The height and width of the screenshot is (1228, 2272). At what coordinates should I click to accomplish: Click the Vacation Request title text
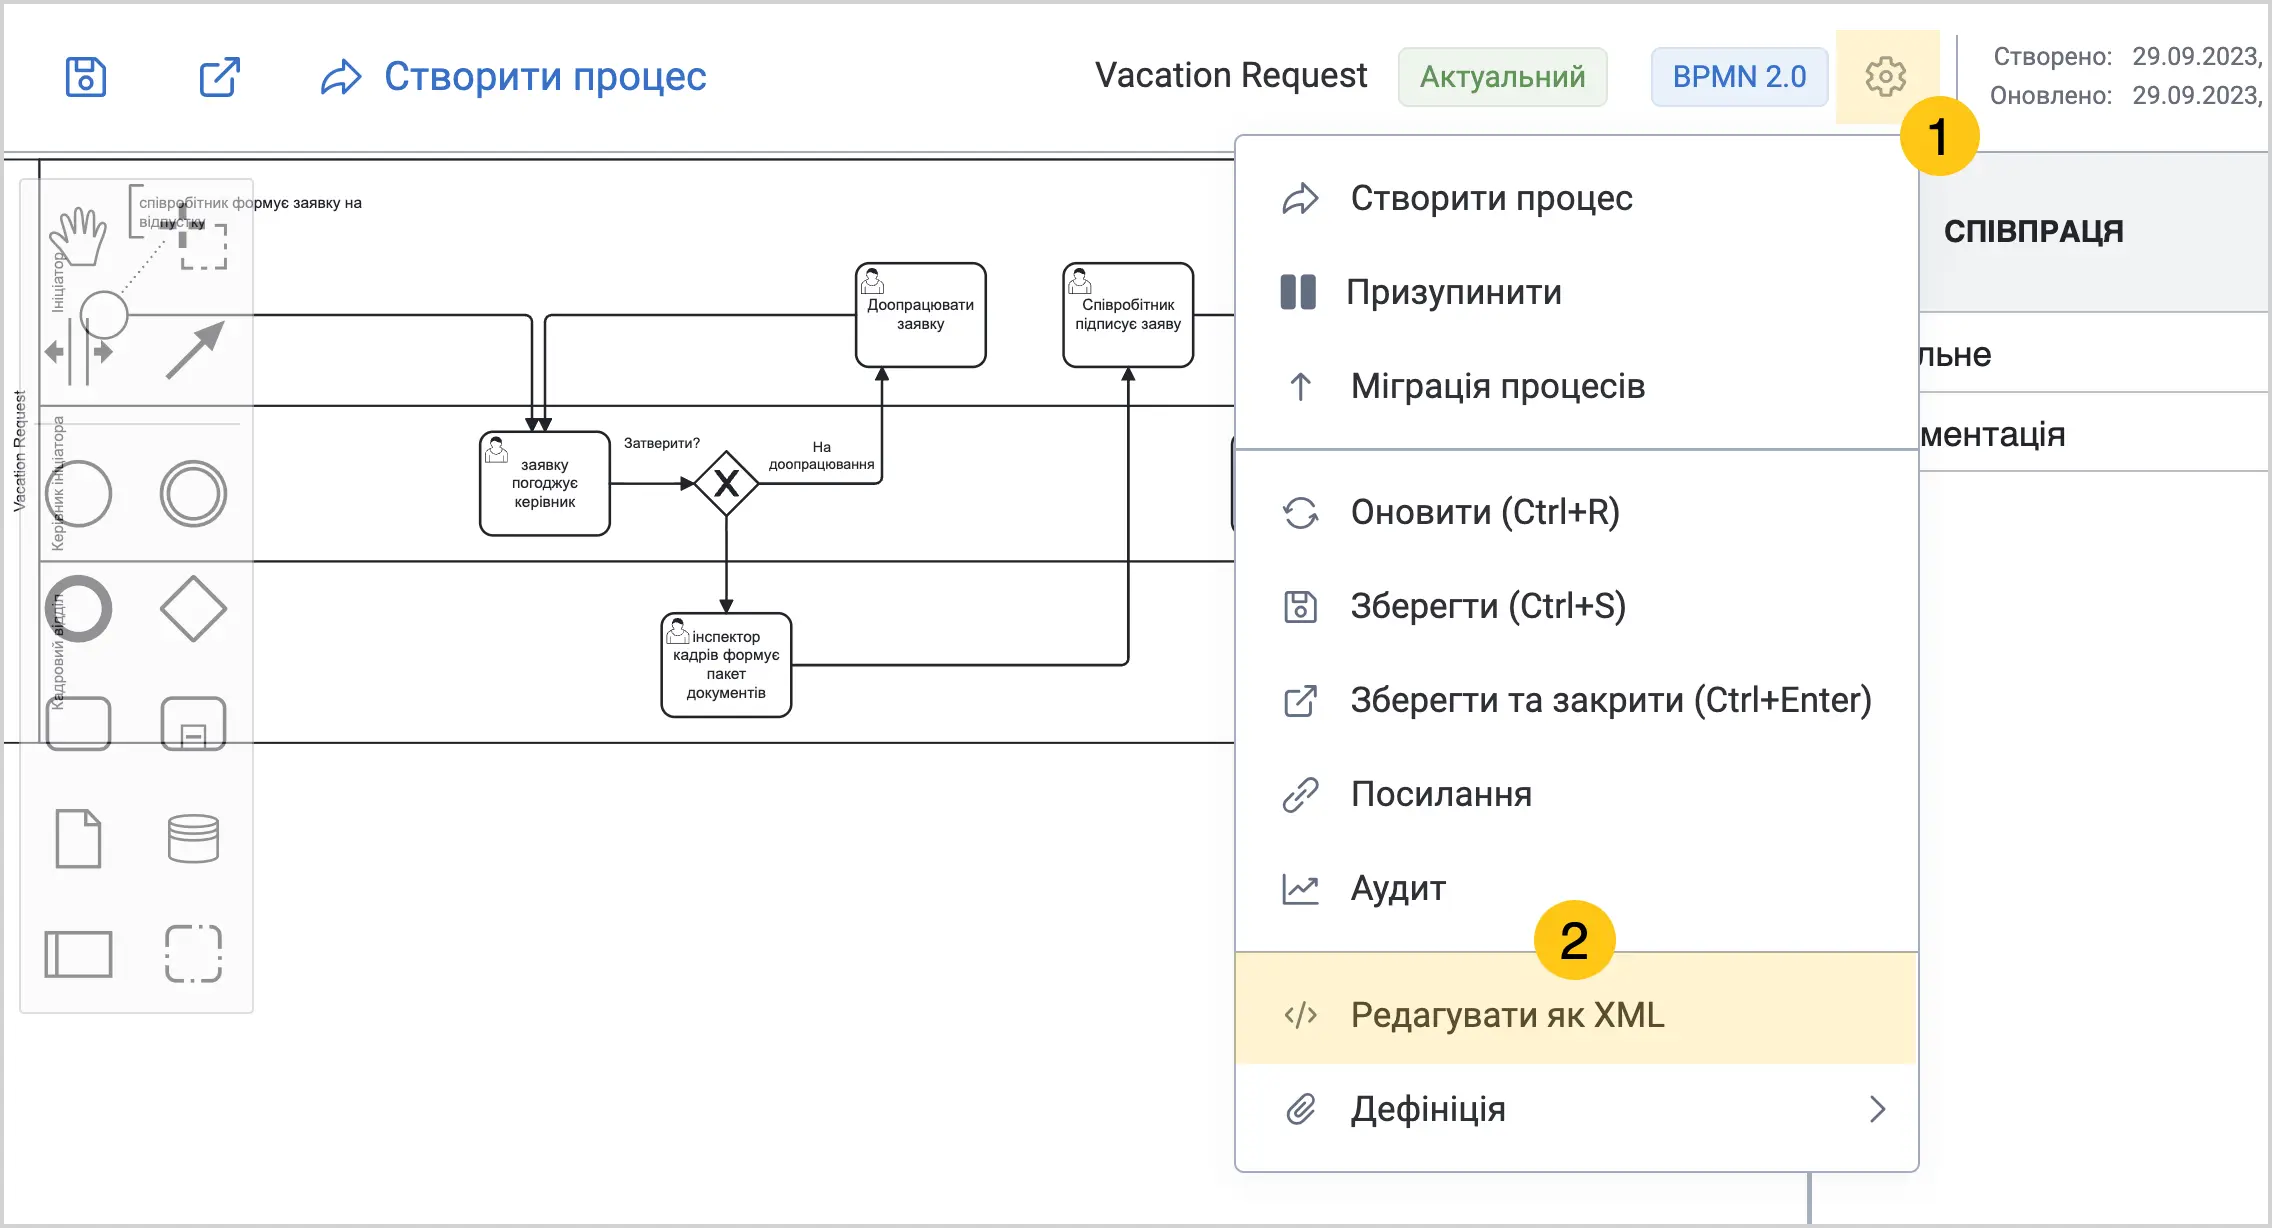coord(1231,76)
